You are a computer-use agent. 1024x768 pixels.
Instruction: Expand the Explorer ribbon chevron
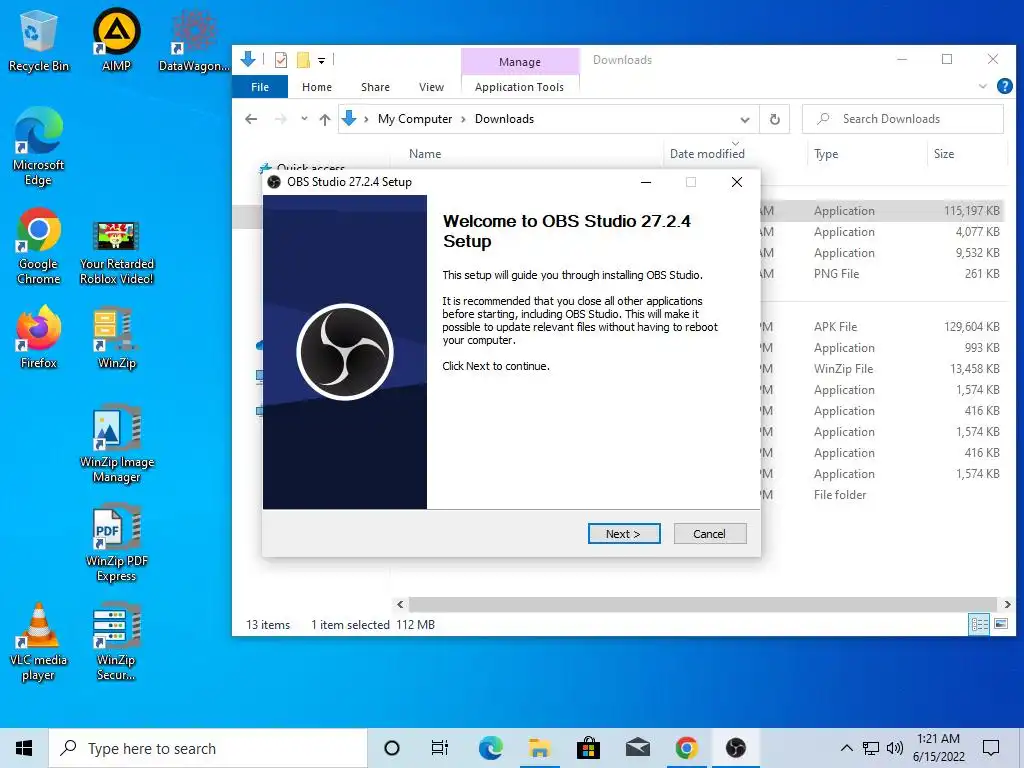point(982,86)
